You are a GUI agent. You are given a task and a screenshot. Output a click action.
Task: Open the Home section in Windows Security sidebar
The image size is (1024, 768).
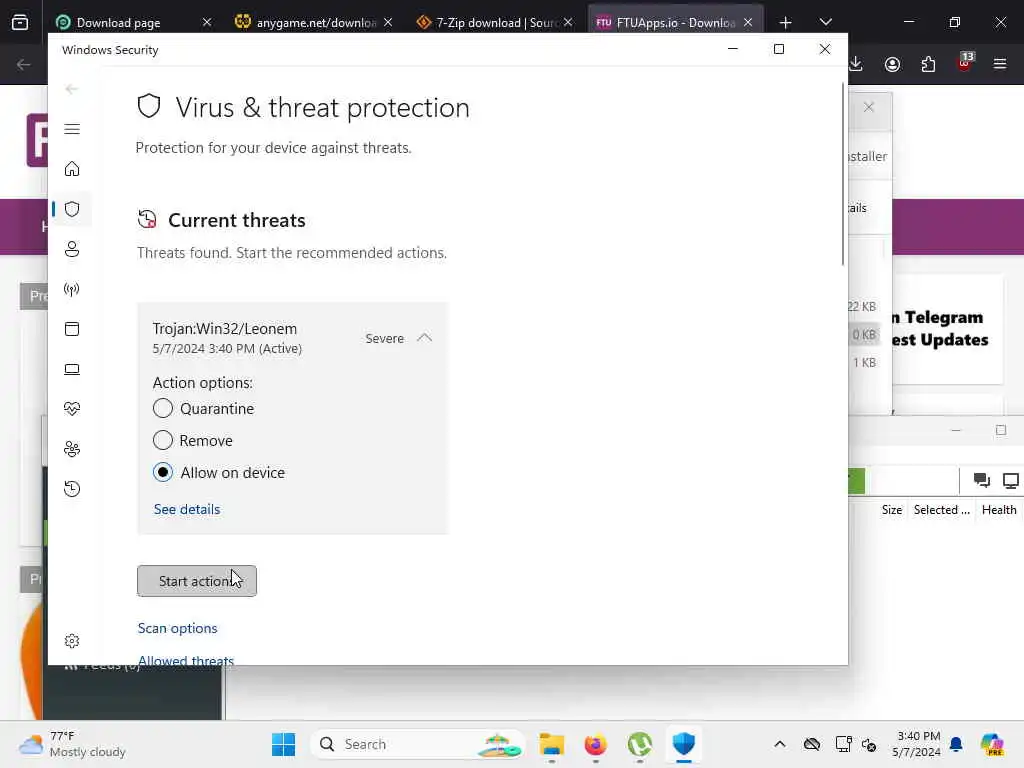pyautogui.click(x=72, y=169)
